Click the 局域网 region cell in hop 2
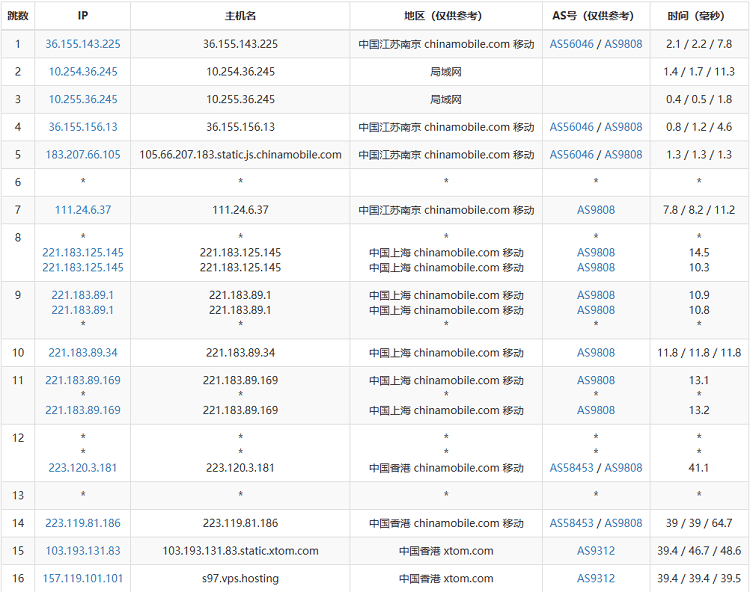The image size is (750, 592). pyautogui.click(x=446, y=72)
